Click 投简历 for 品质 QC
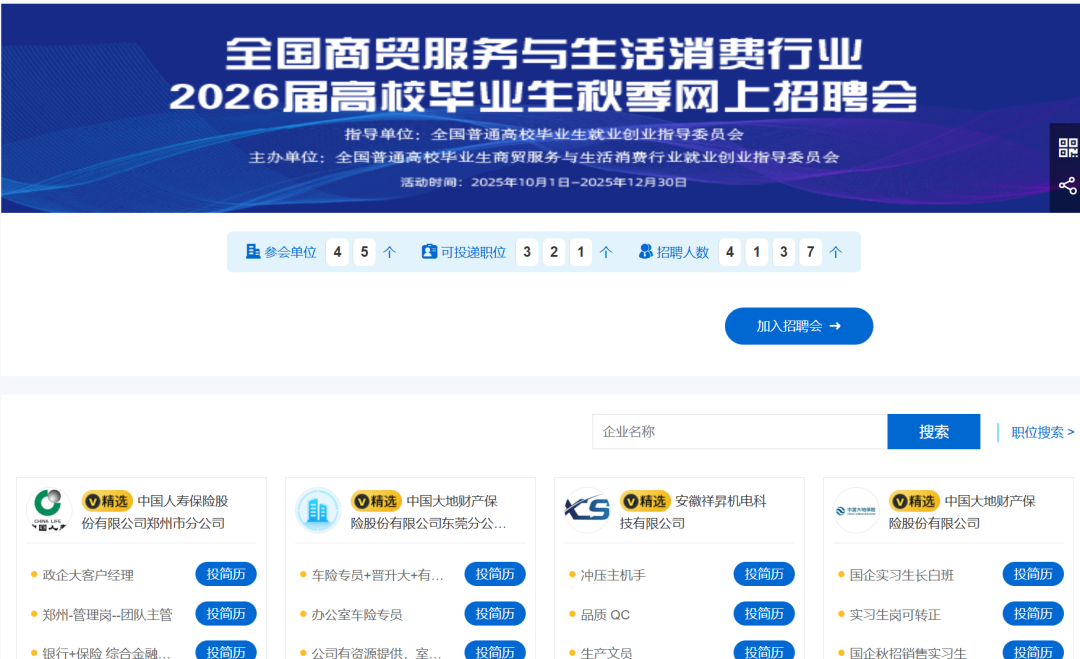Image resolution: width=1080 pixels, height=659 pixels. pyautogui.click(x=764, y=614)
